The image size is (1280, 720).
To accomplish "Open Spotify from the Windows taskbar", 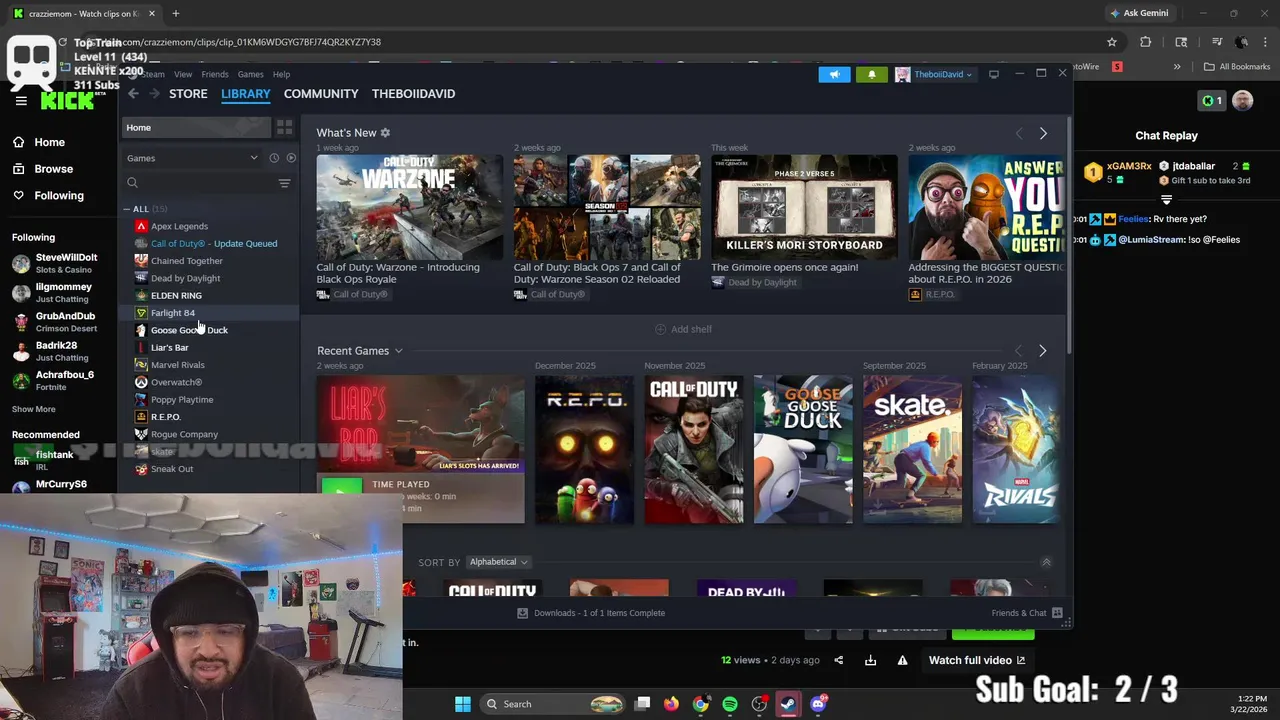I will [730, 704].
